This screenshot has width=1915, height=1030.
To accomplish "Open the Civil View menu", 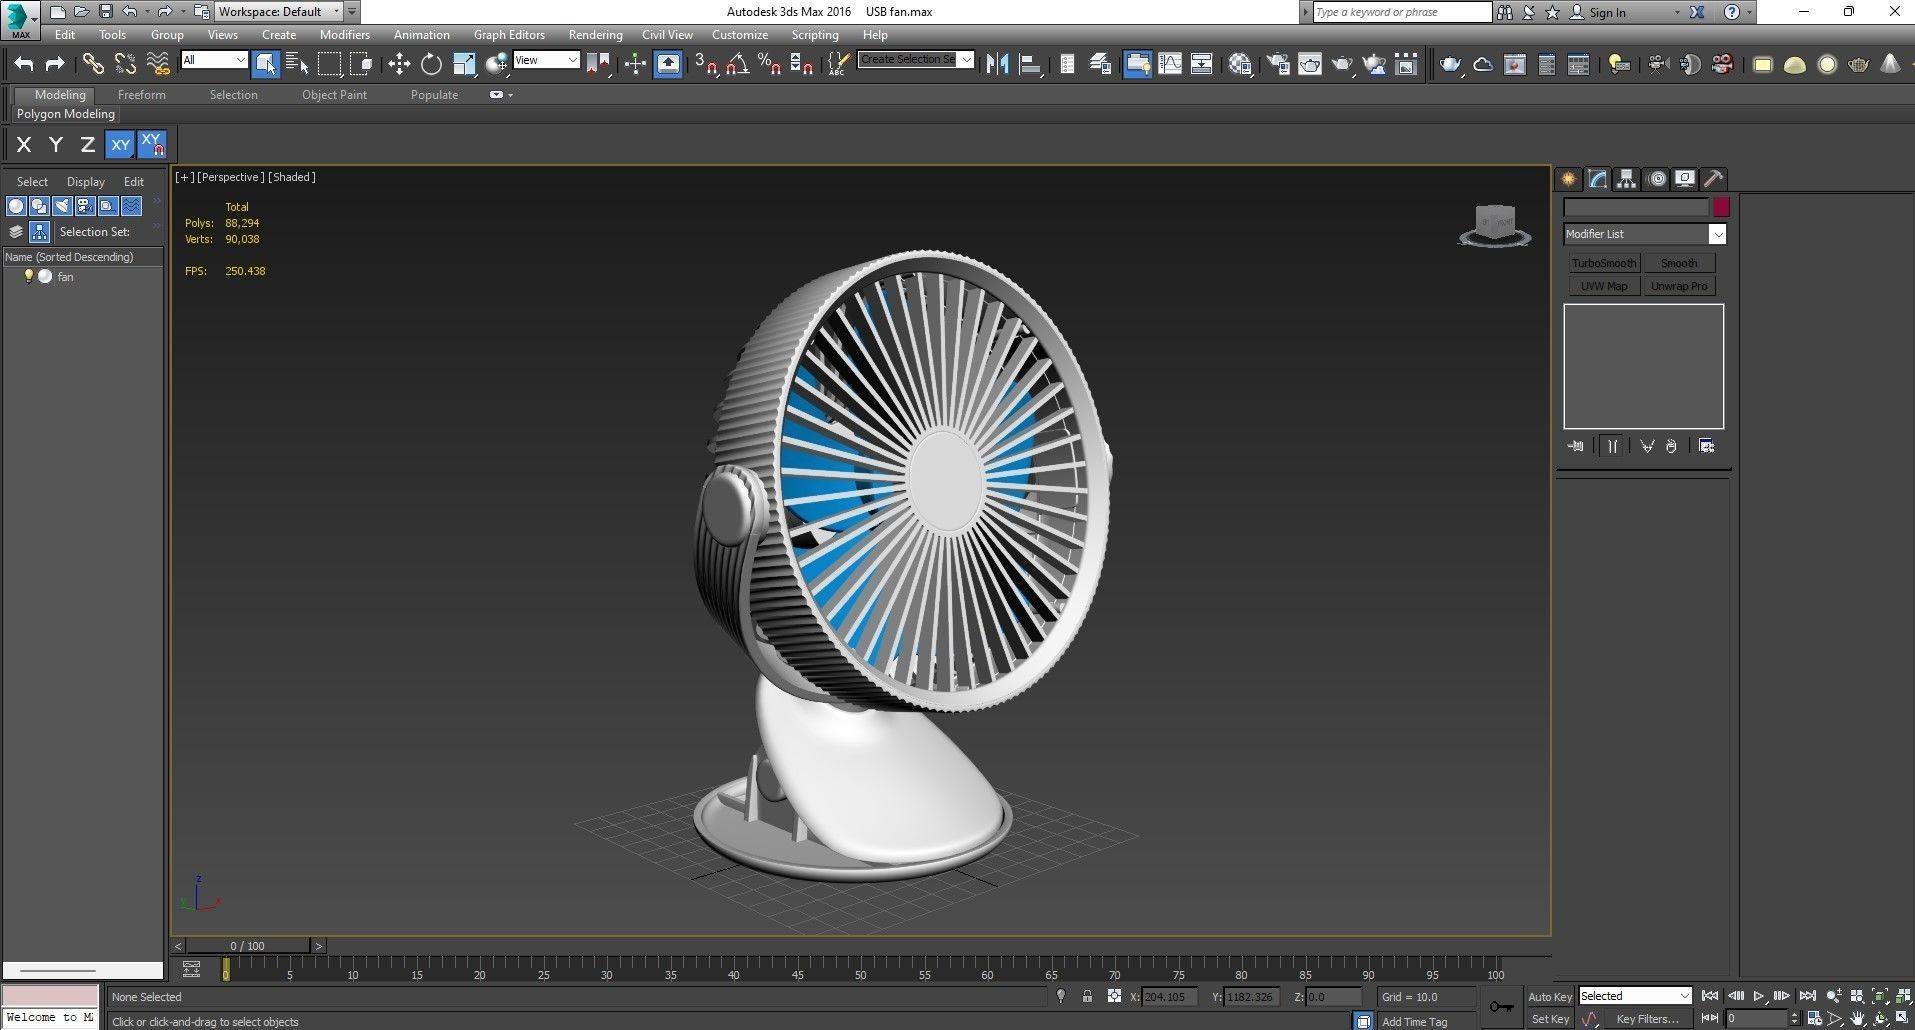I will (667, 35).
